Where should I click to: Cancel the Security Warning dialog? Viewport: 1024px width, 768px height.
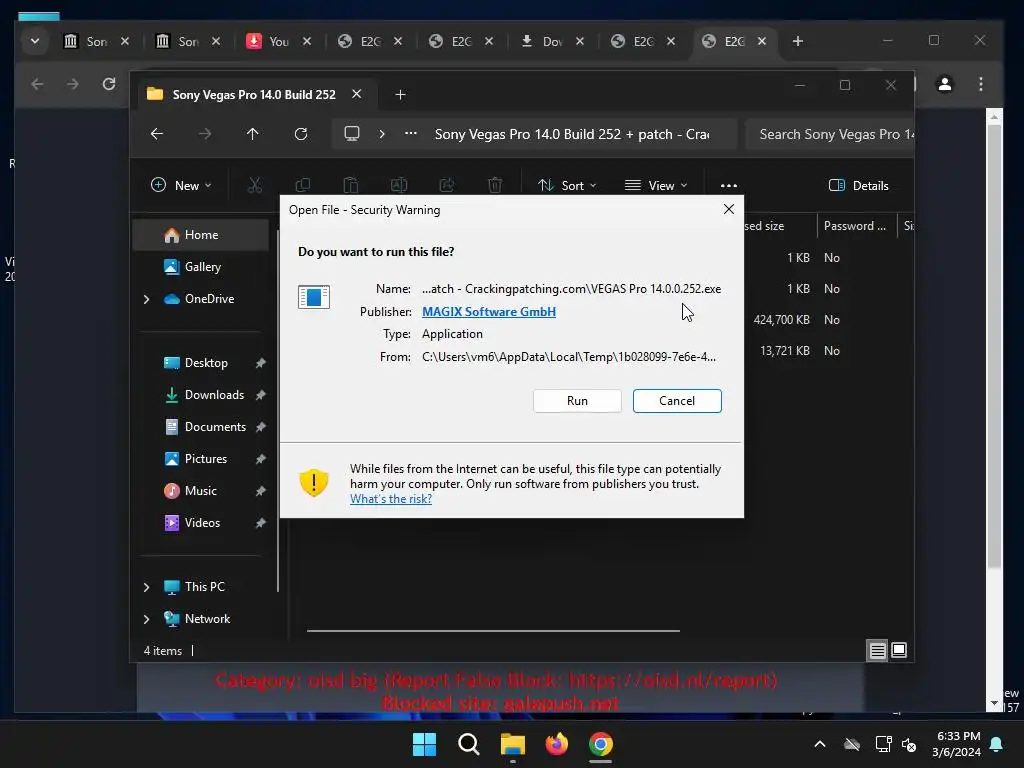point(677,401)
